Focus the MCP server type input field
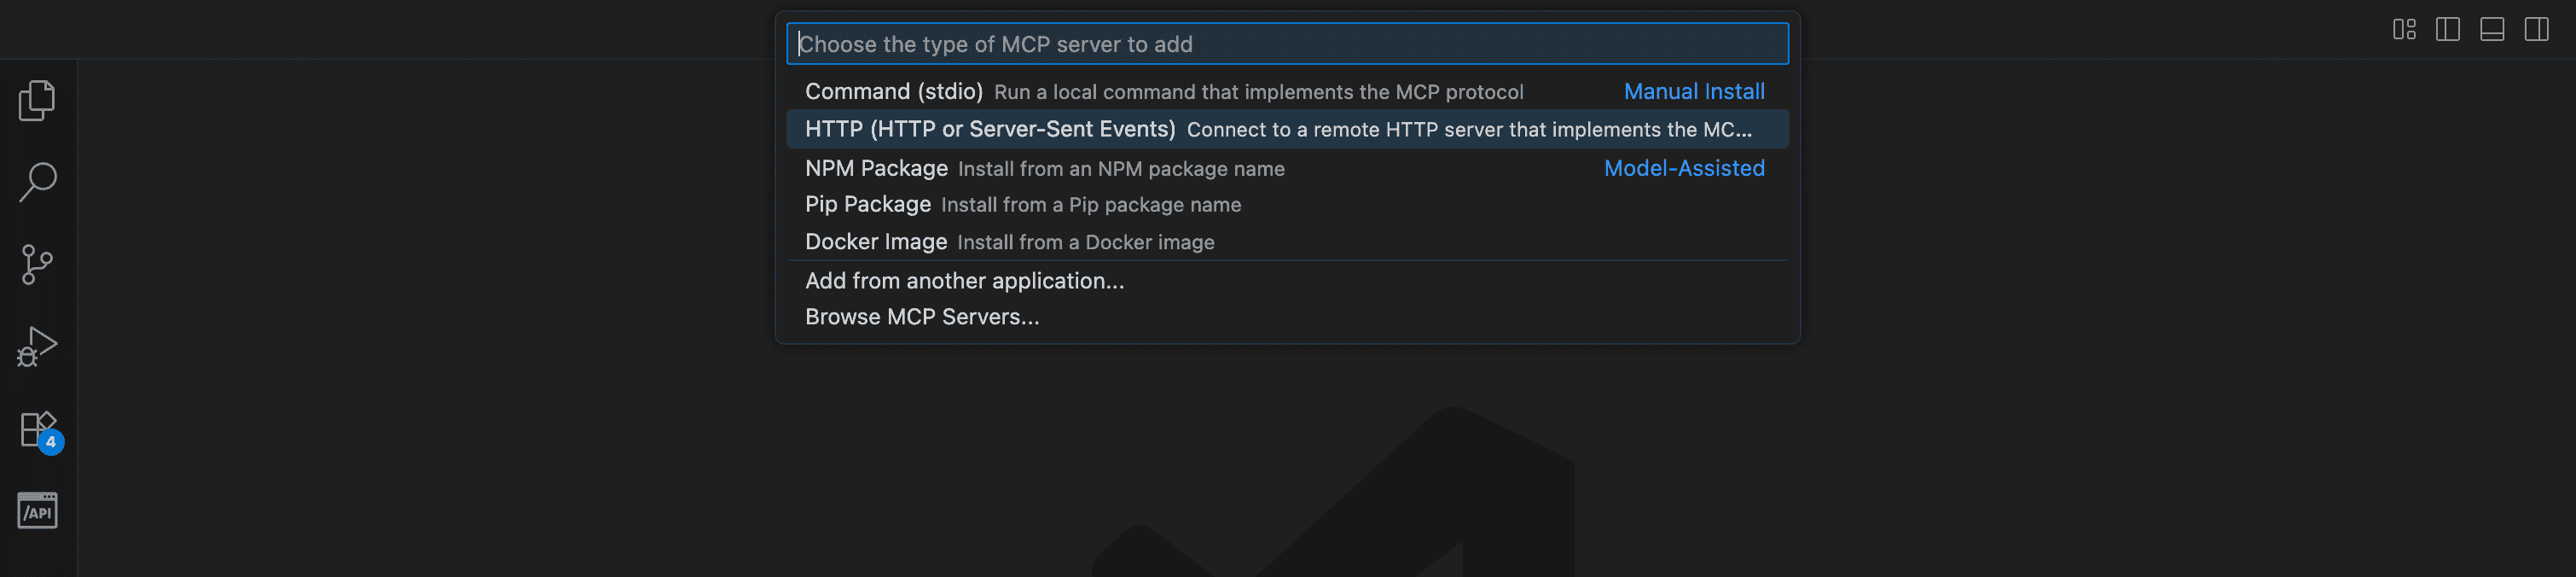 pyautogui.click(x=1287, y=44)
